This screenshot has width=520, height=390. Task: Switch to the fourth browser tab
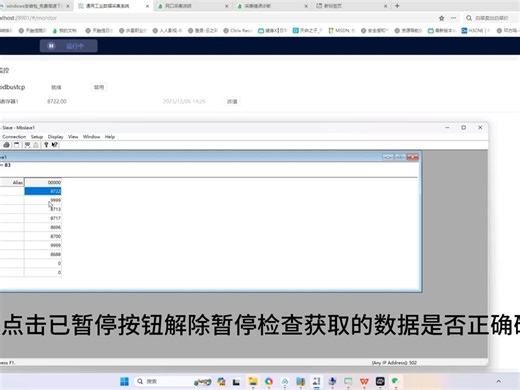click(x=271, y=6)
